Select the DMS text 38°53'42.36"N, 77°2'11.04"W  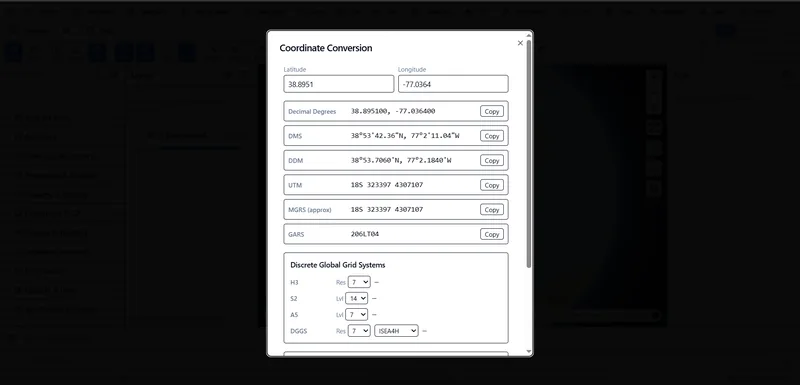coord(405,136)
